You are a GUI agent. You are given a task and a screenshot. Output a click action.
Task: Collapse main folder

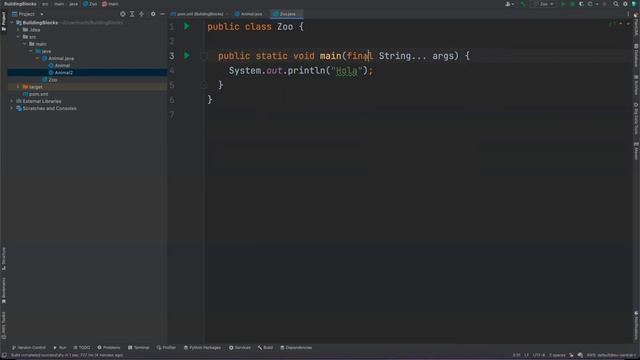coord(24,44)
